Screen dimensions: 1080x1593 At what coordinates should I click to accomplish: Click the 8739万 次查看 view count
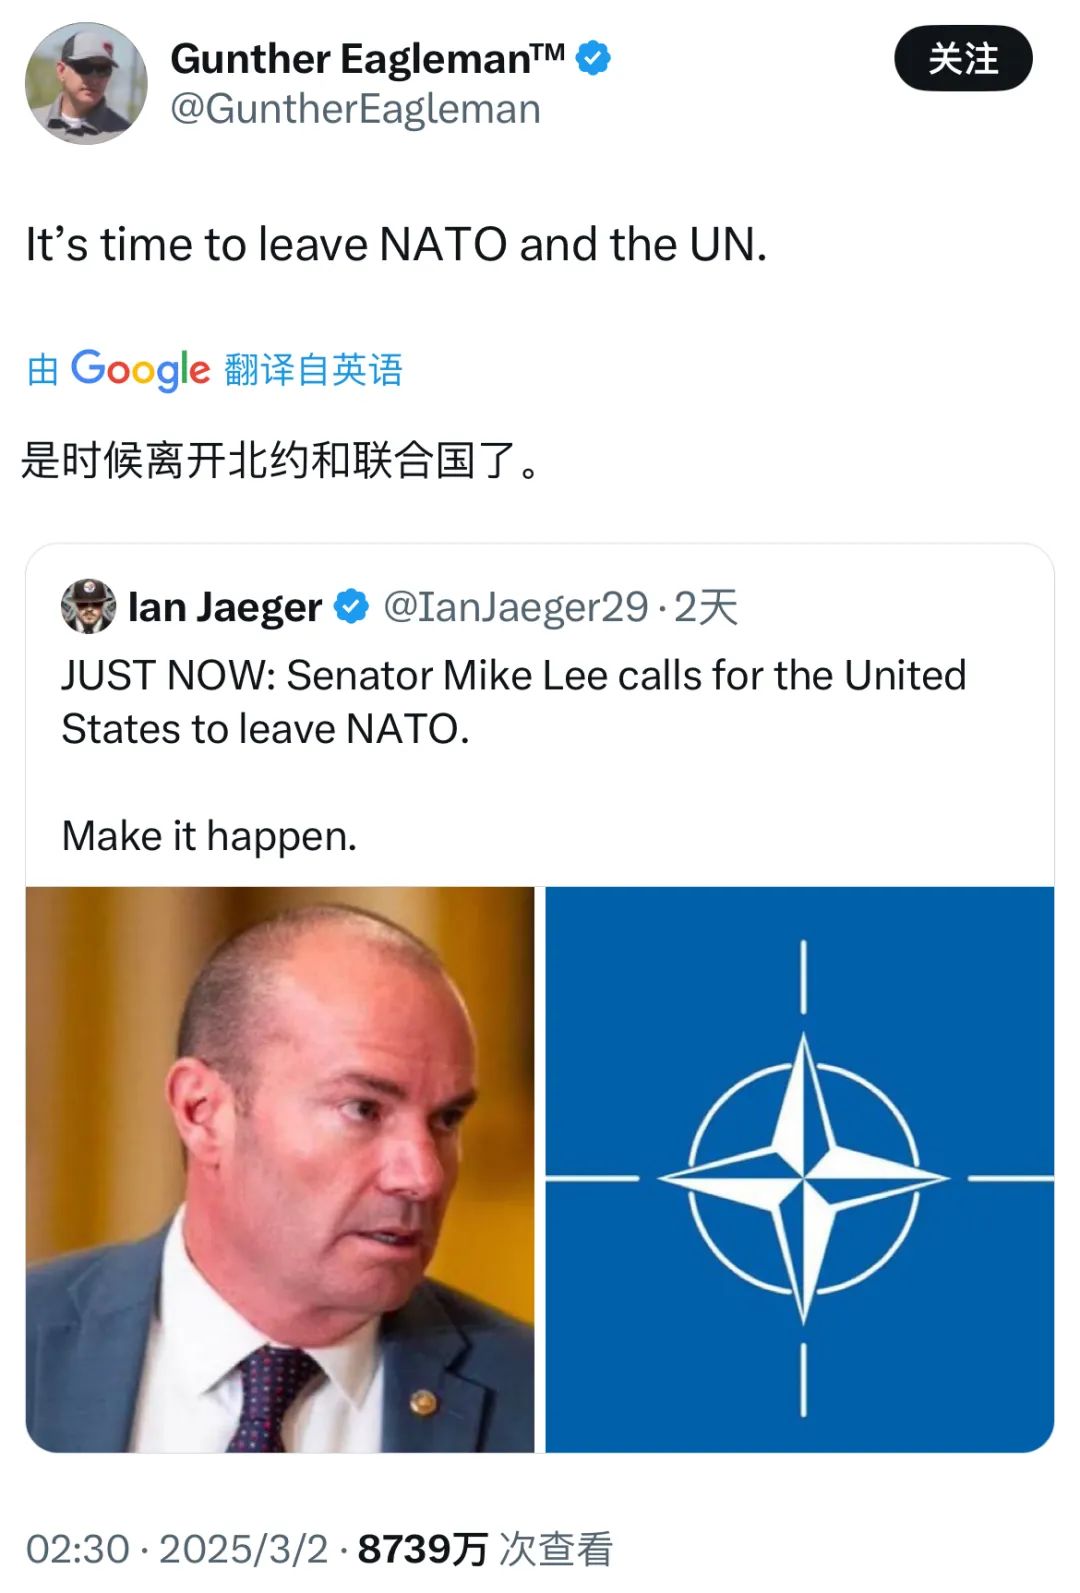coord(485,1549)
